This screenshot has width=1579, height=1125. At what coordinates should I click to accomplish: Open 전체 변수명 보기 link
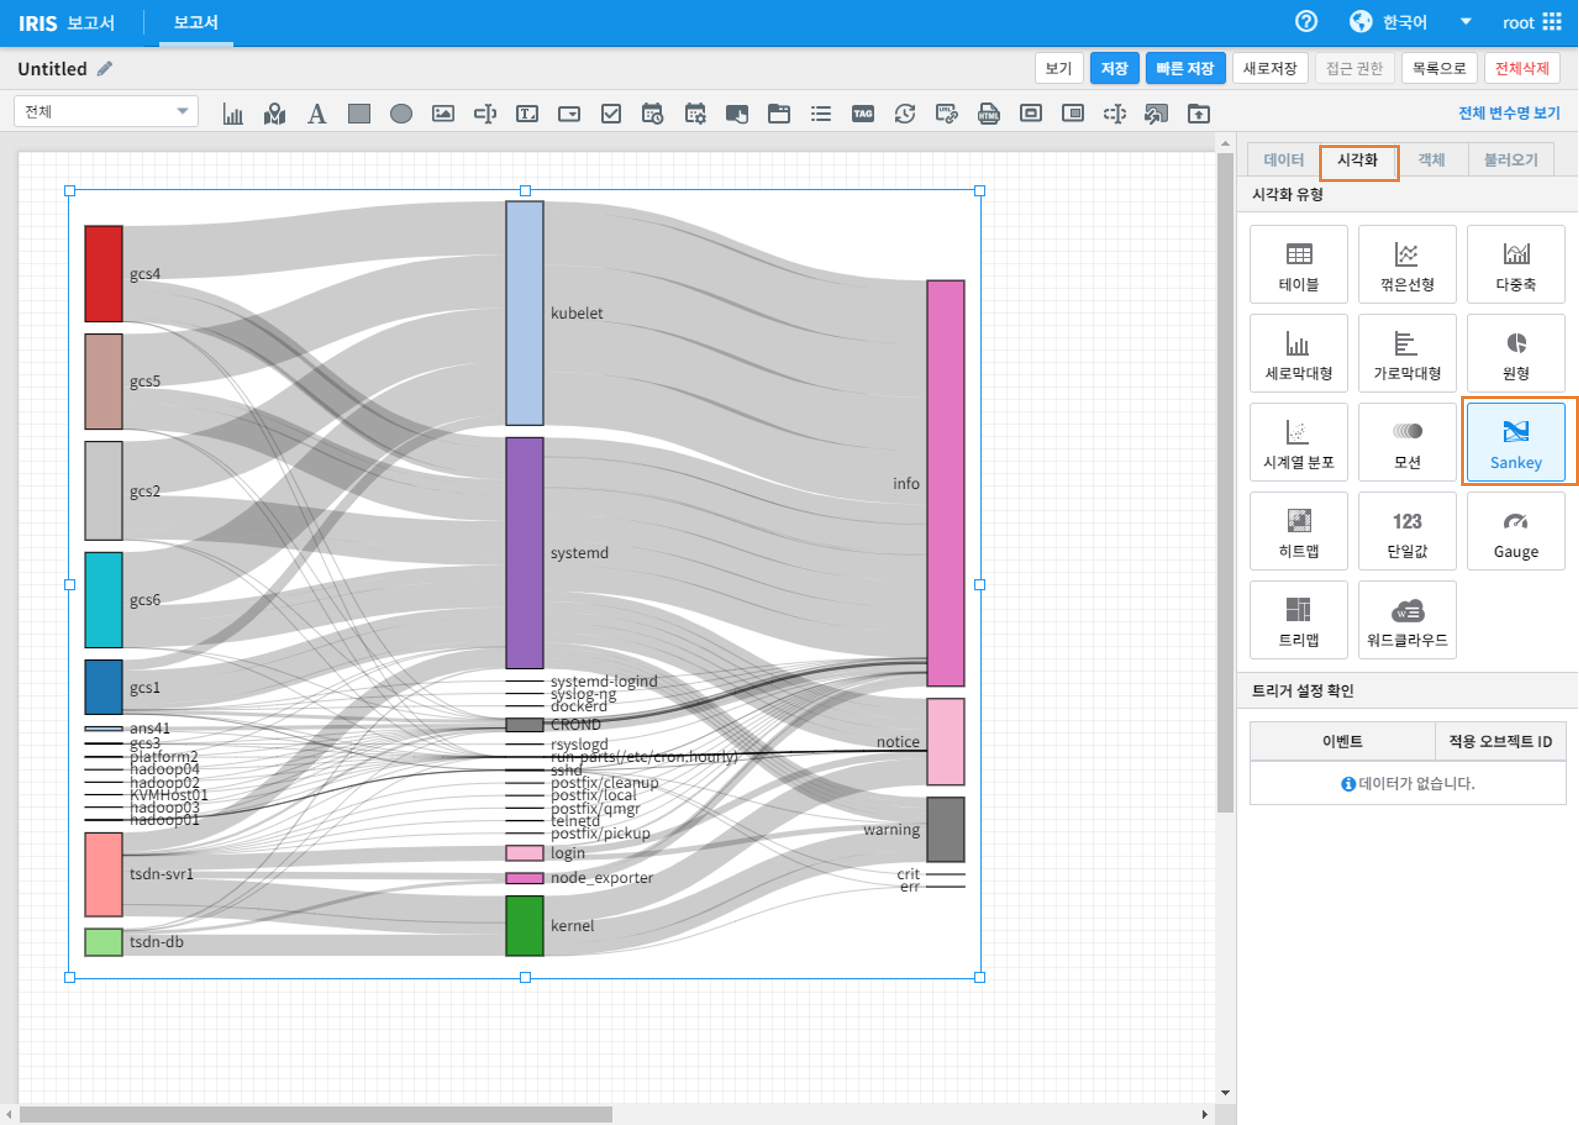pyautogui.click(x=1509, y=113)
